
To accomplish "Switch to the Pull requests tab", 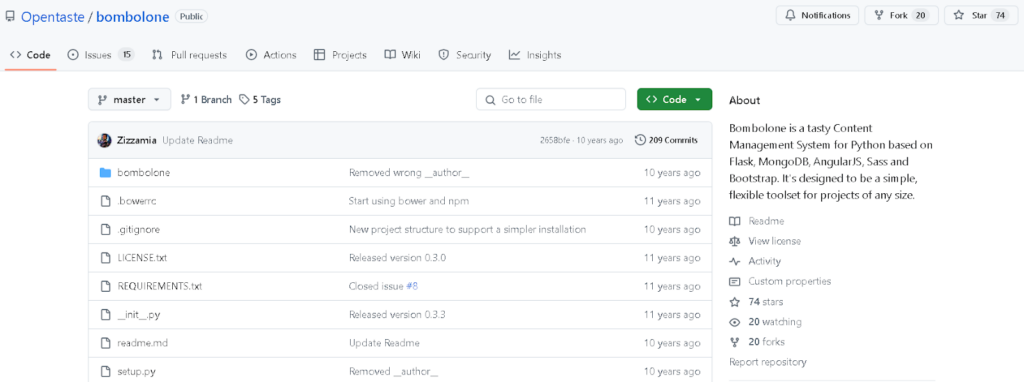I will tap(189, 55).
